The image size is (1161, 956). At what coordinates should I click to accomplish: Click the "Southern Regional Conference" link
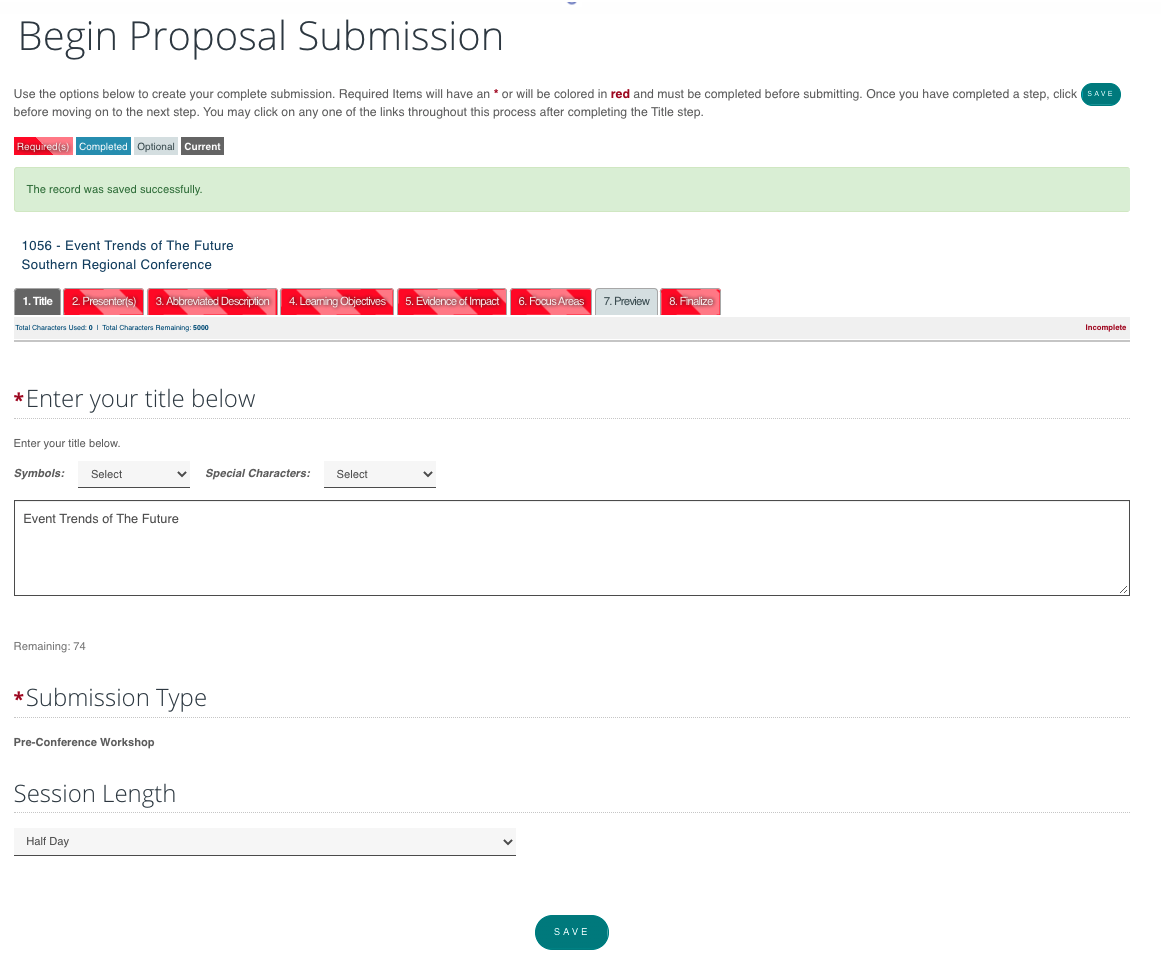(116, 264)
